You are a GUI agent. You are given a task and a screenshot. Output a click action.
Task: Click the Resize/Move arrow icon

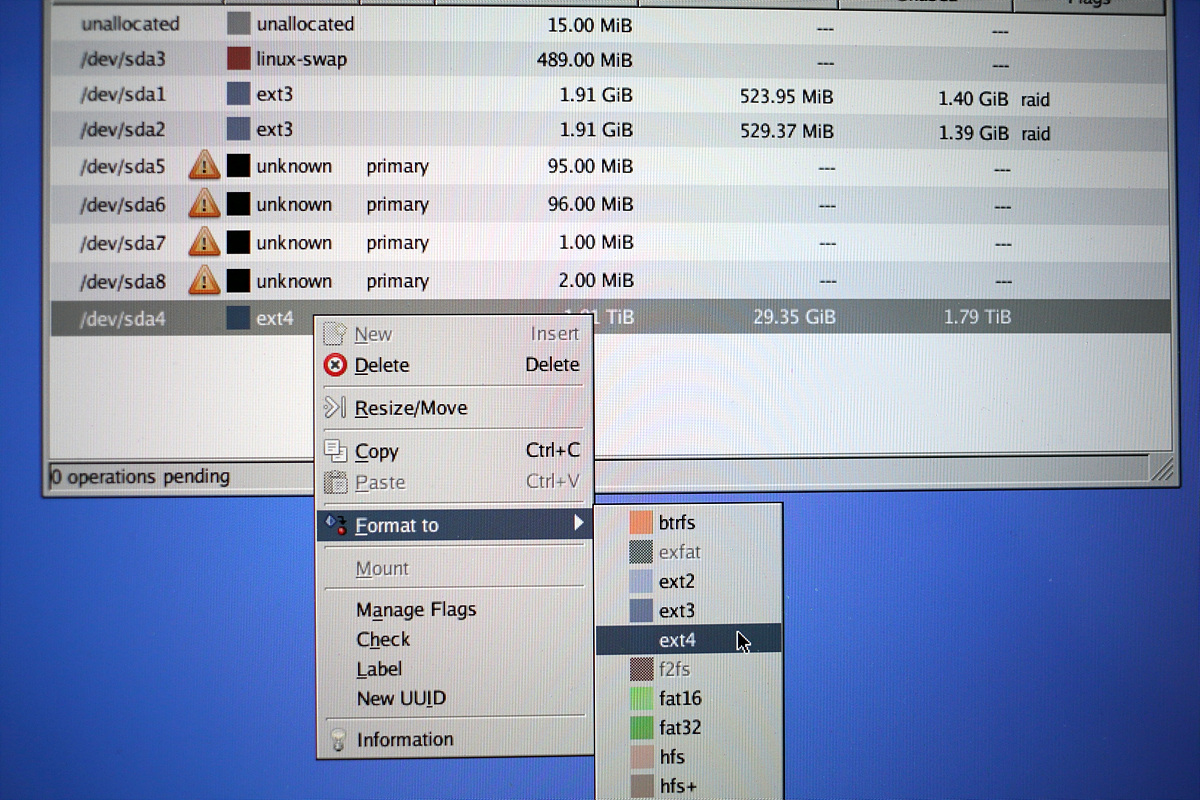pyautogui.click(x=335, y=408)
